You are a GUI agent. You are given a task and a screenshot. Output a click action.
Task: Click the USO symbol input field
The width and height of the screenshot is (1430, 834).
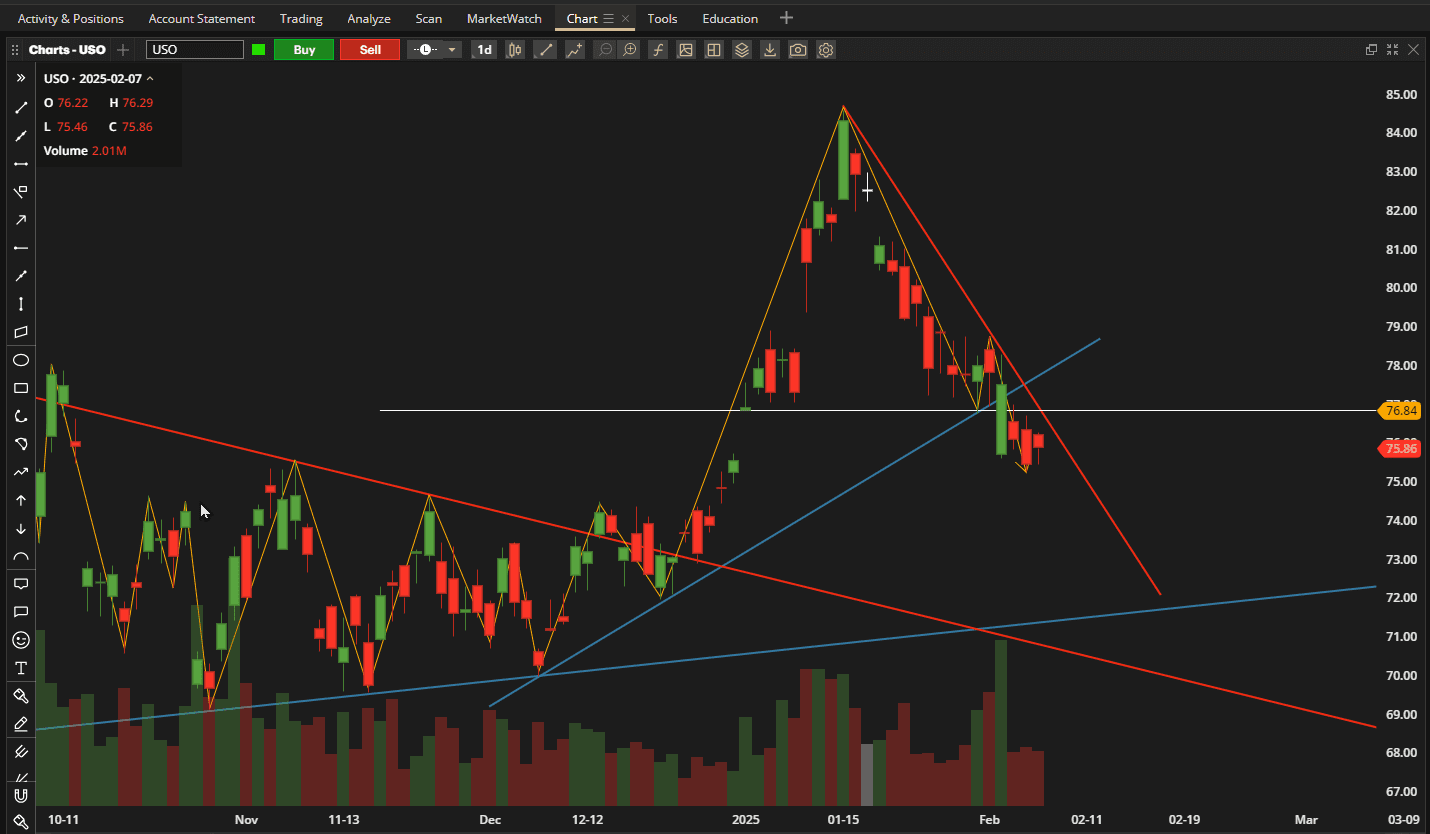(195, 49)
